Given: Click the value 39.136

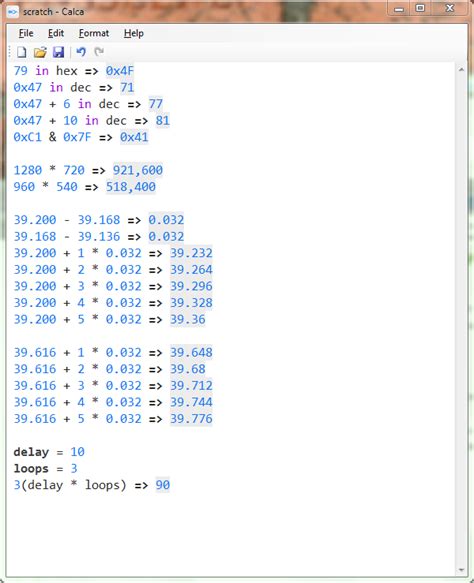Looking at the screenshot, I should (x=99, y=236).
